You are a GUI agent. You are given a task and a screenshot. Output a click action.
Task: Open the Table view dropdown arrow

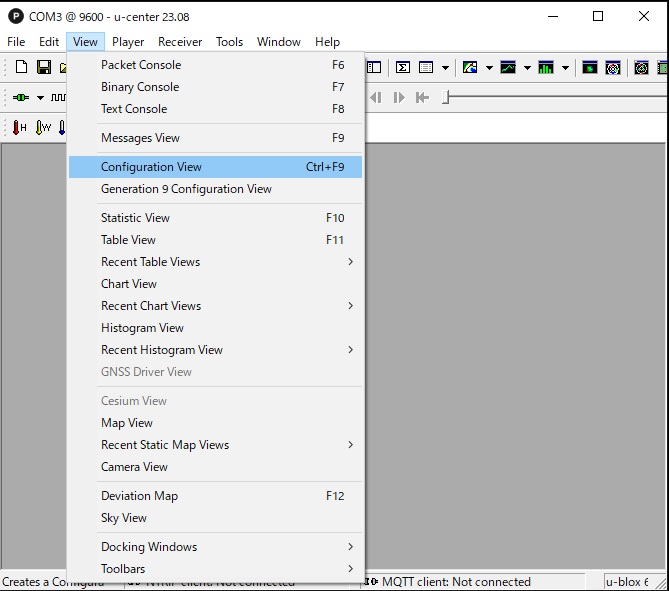tap(445, 67)
